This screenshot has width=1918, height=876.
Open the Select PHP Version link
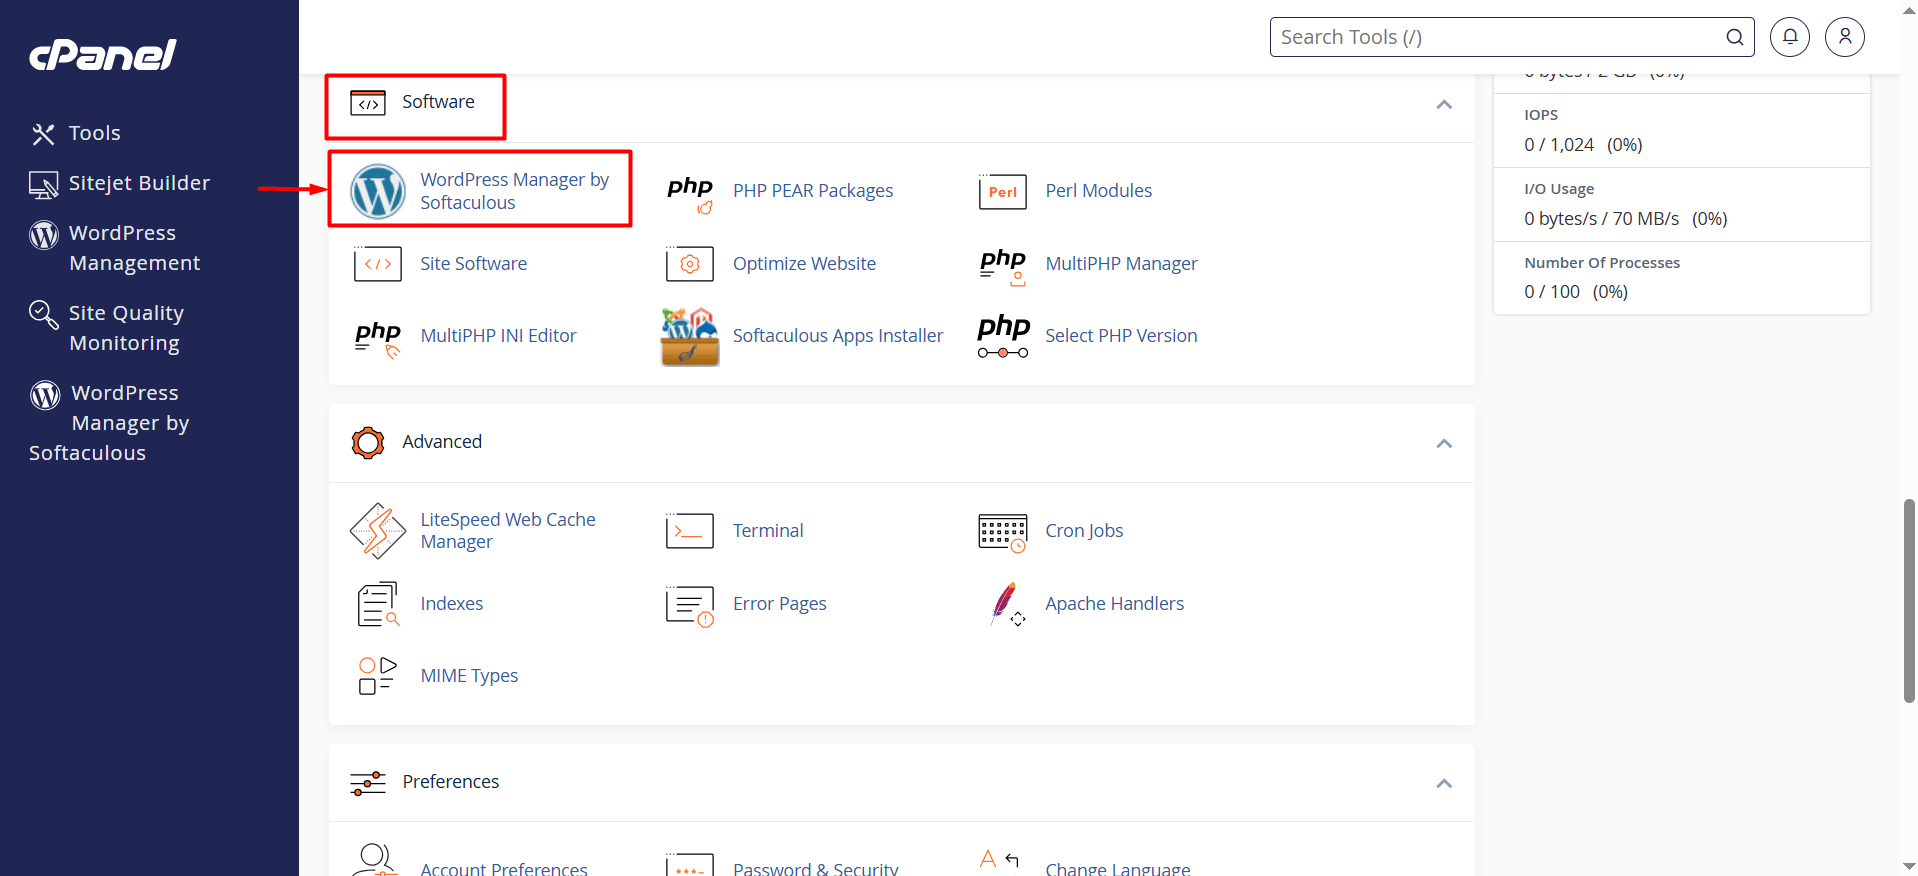point(1121,336)
